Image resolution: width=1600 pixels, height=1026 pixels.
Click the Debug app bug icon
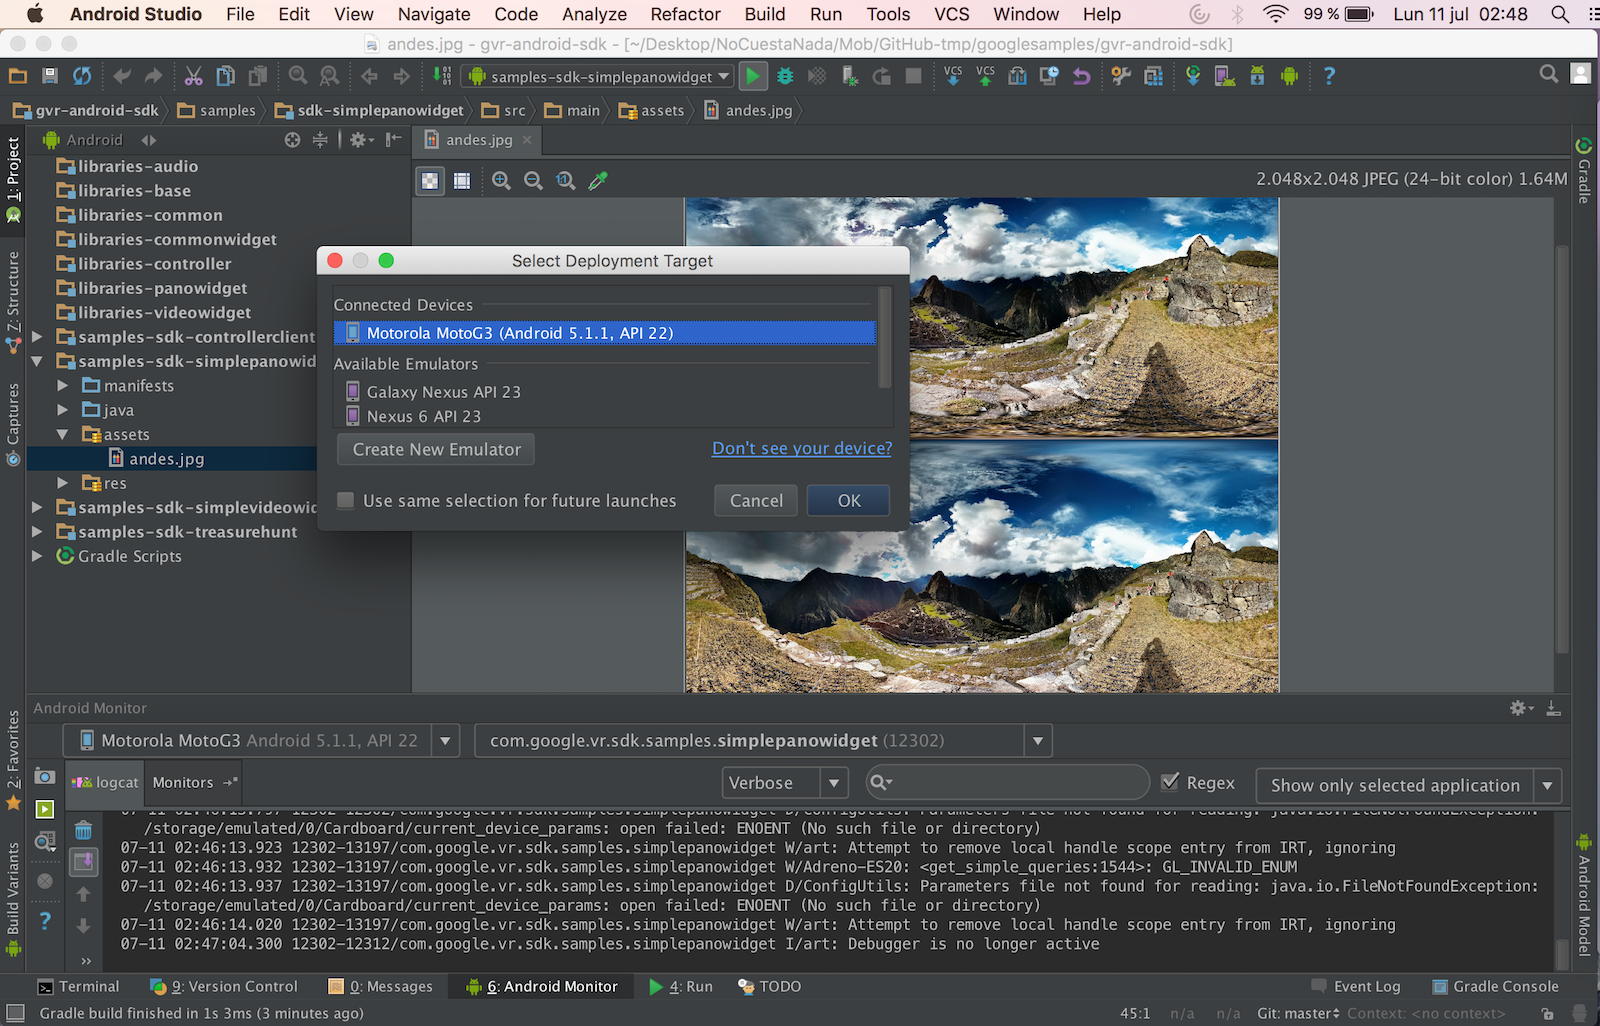point(785,76)
